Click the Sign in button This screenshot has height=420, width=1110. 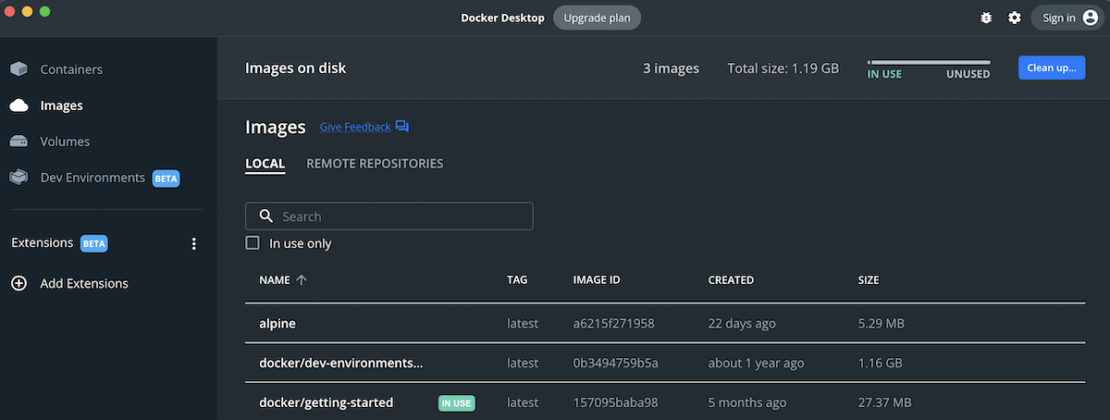(1067, 18)
